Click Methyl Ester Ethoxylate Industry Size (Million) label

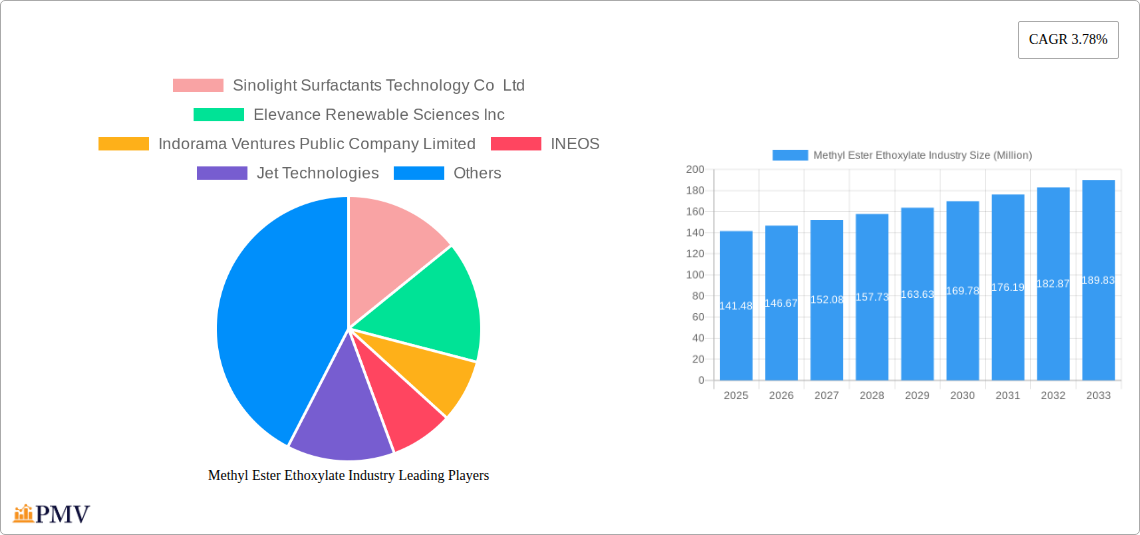pos(923,155)
